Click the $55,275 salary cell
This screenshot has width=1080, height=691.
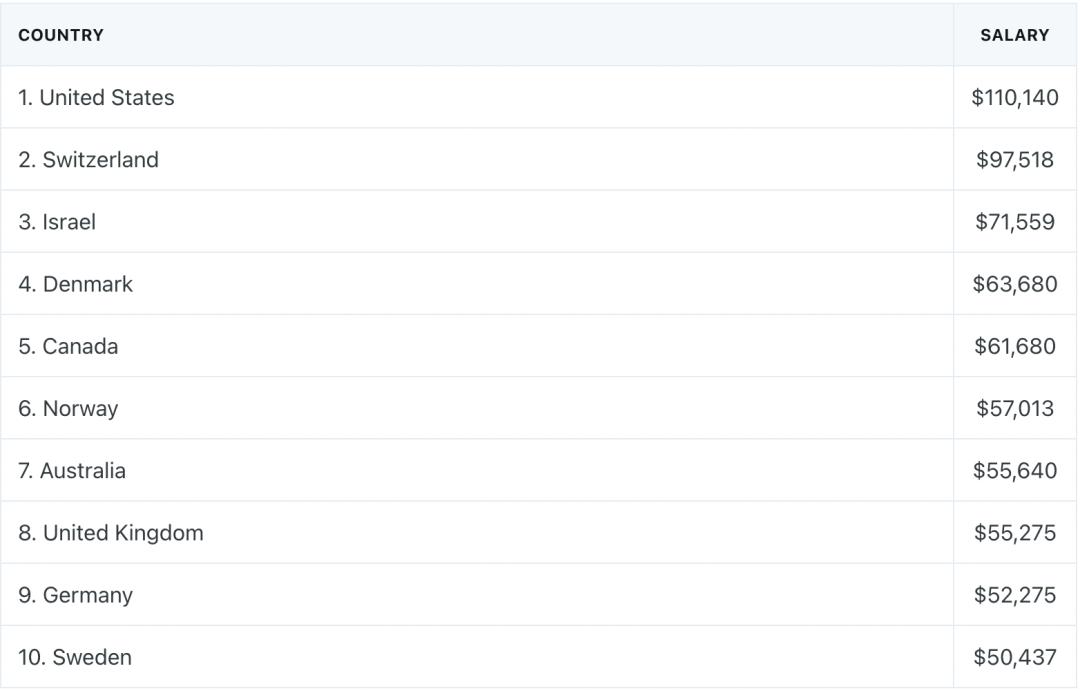pyautogui.click(x=1014, y=533)
